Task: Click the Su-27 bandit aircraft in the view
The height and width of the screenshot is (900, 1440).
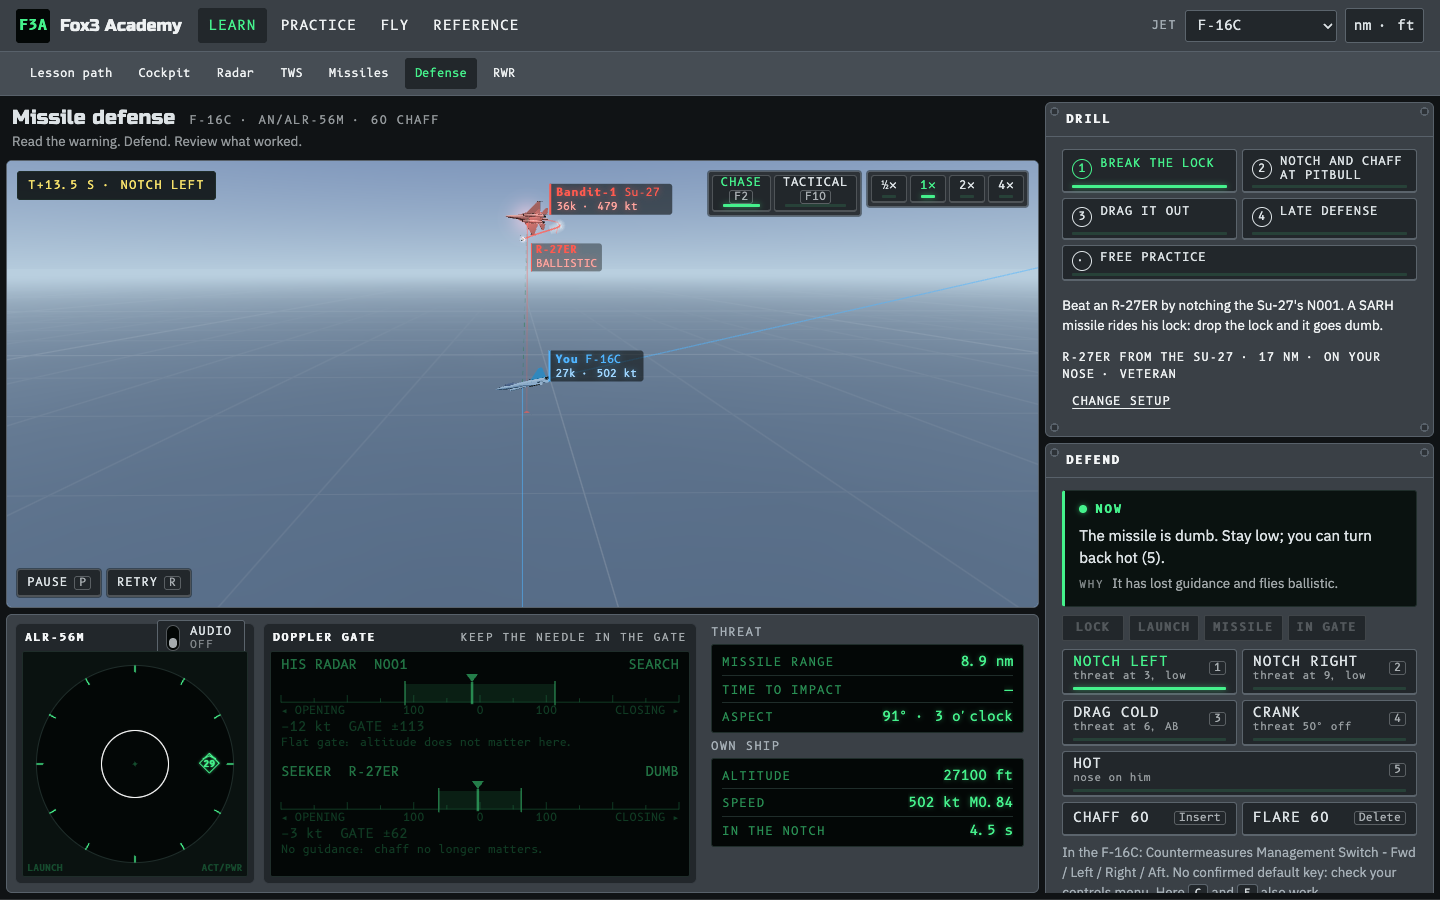Action: click(528, 217)
